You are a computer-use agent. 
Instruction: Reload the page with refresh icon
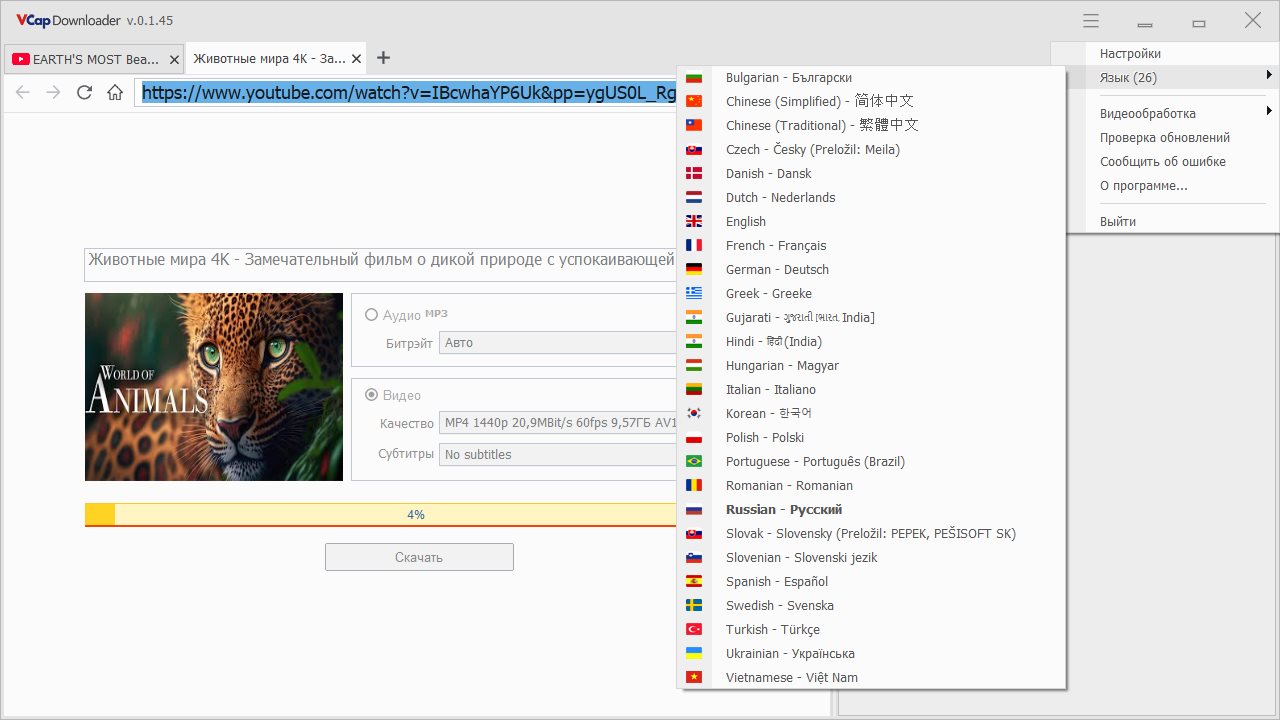(x=85, y=93)
